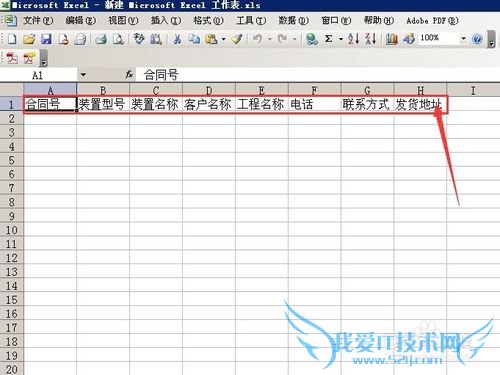The width and height of the screenshot is (500, 375).
Task: Select the Format Painter brush icon
Action: click(x=237, y=39)
